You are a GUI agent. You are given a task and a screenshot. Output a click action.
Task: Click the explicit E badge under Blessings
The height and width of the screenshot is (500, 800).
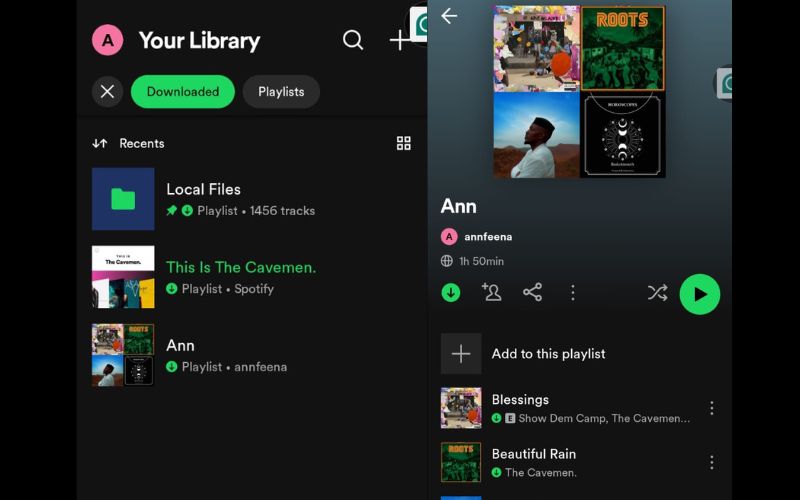click(x=510, y=418)
